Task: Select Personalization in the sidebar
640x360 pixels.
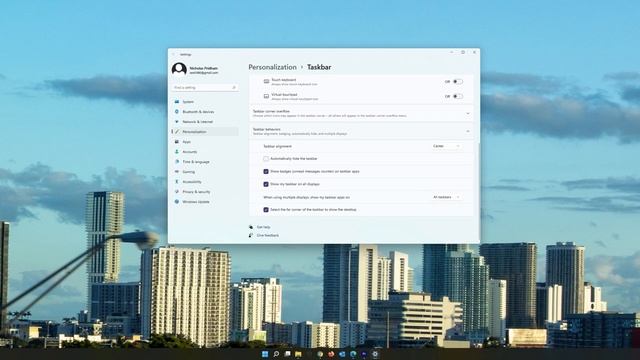Action: 205,131
